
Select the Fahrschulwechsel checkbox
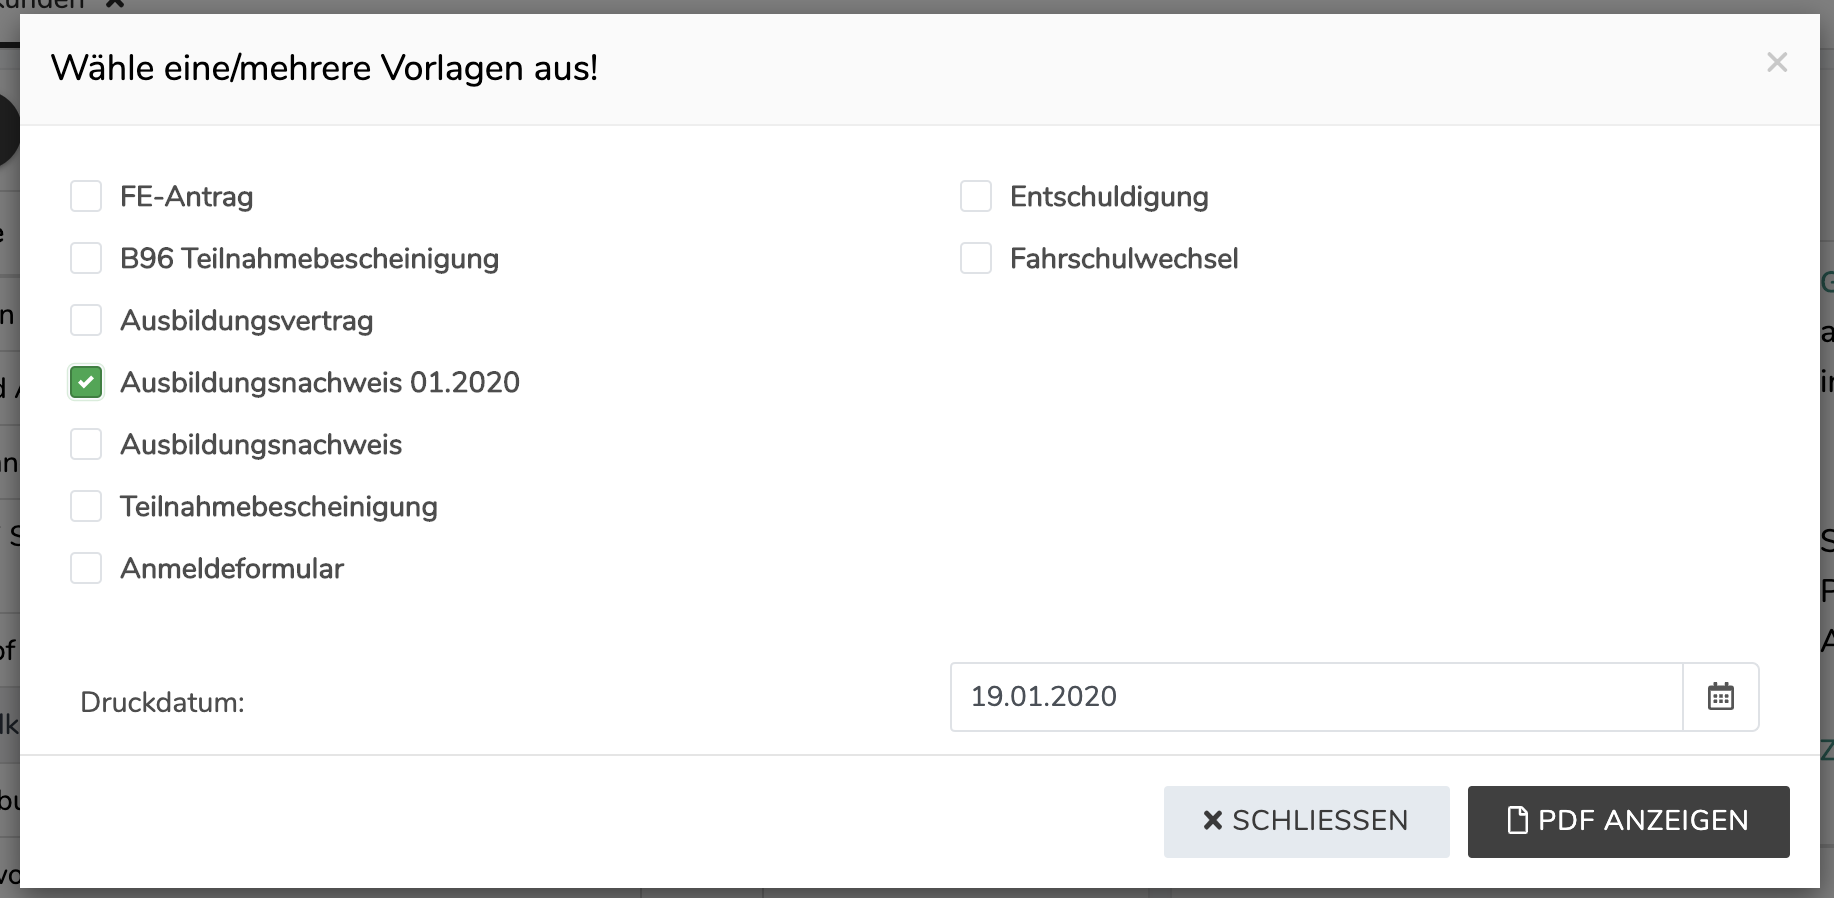click(x=975, y=259)
